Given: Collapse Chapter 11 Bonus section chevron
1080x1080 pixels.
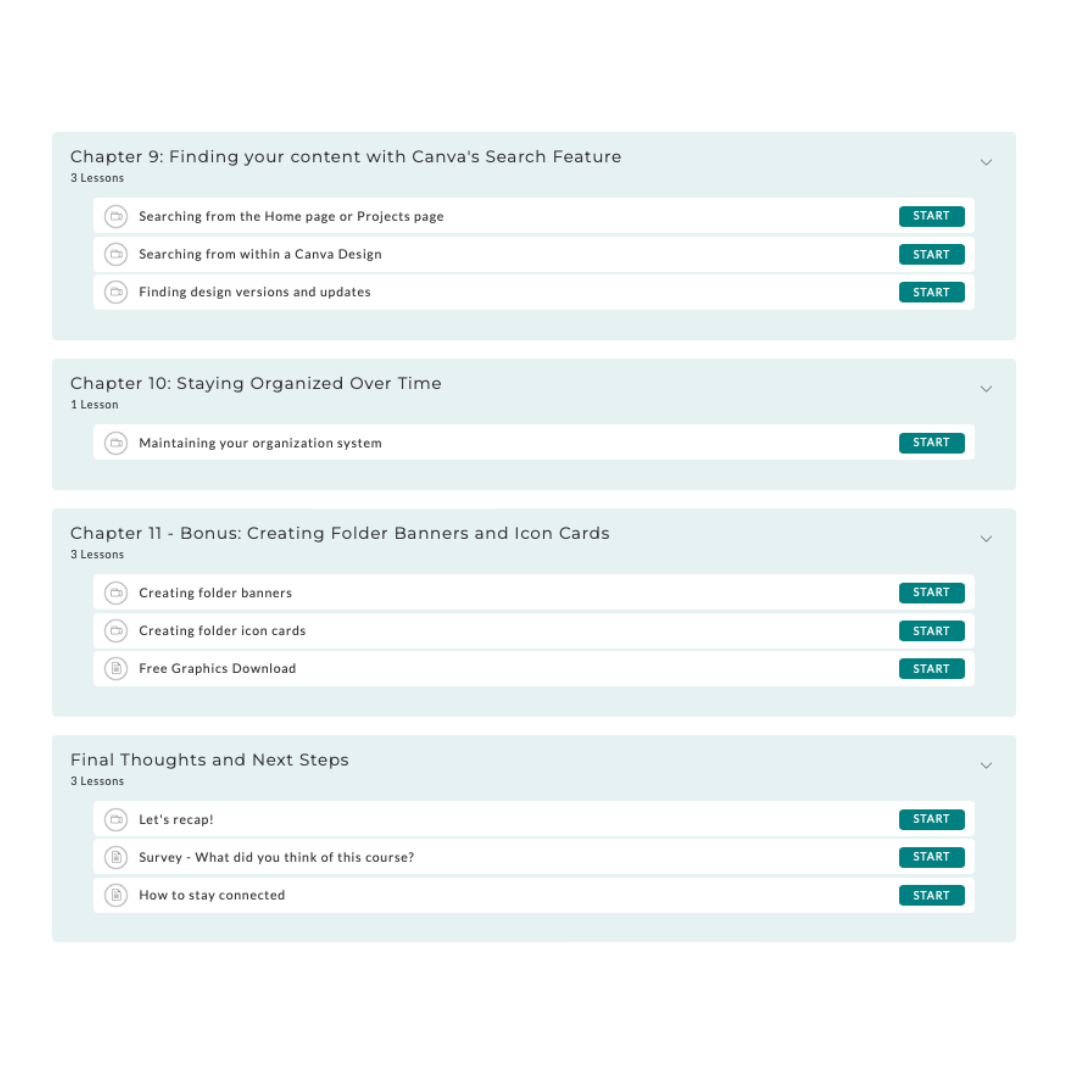Looking at the screenshot, I should pos(986,539).
